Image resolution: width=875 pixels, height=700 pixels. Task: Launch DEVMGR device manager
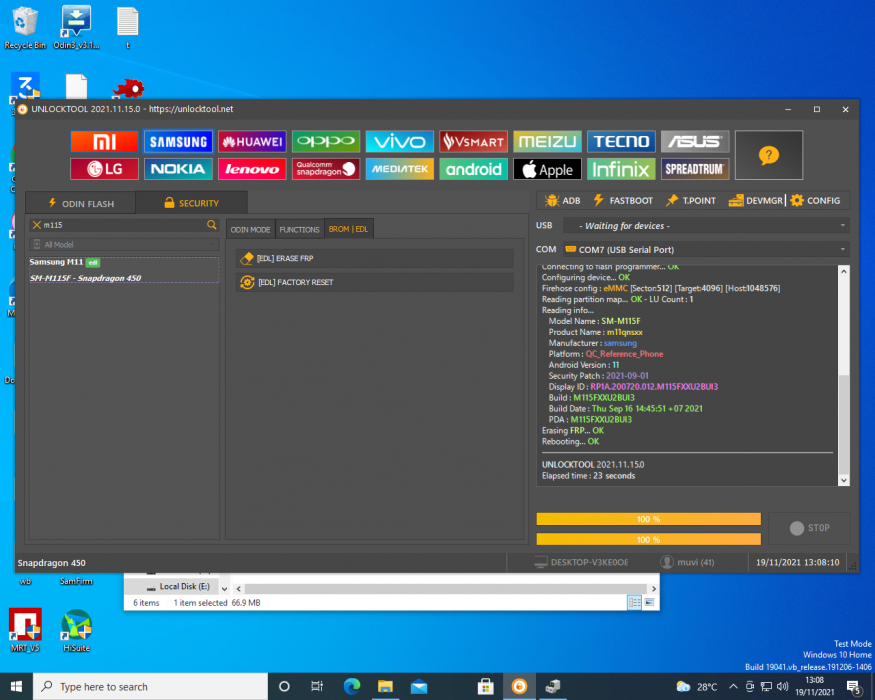(756, 200)
